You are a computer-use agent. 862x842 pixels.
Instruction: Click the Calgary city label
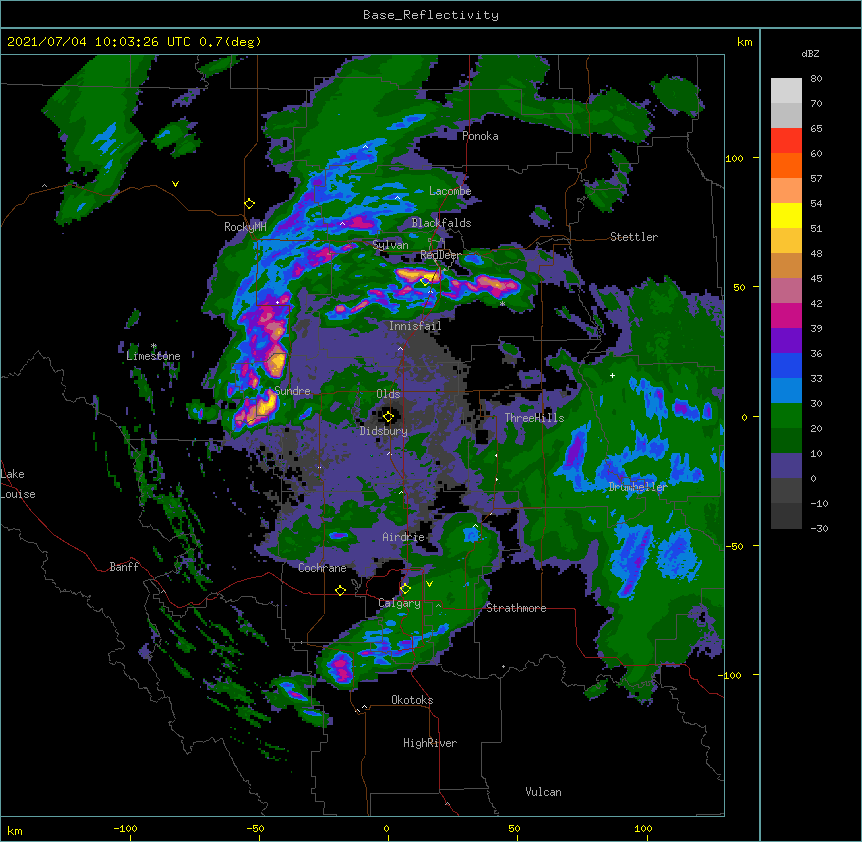coord(400,603)
